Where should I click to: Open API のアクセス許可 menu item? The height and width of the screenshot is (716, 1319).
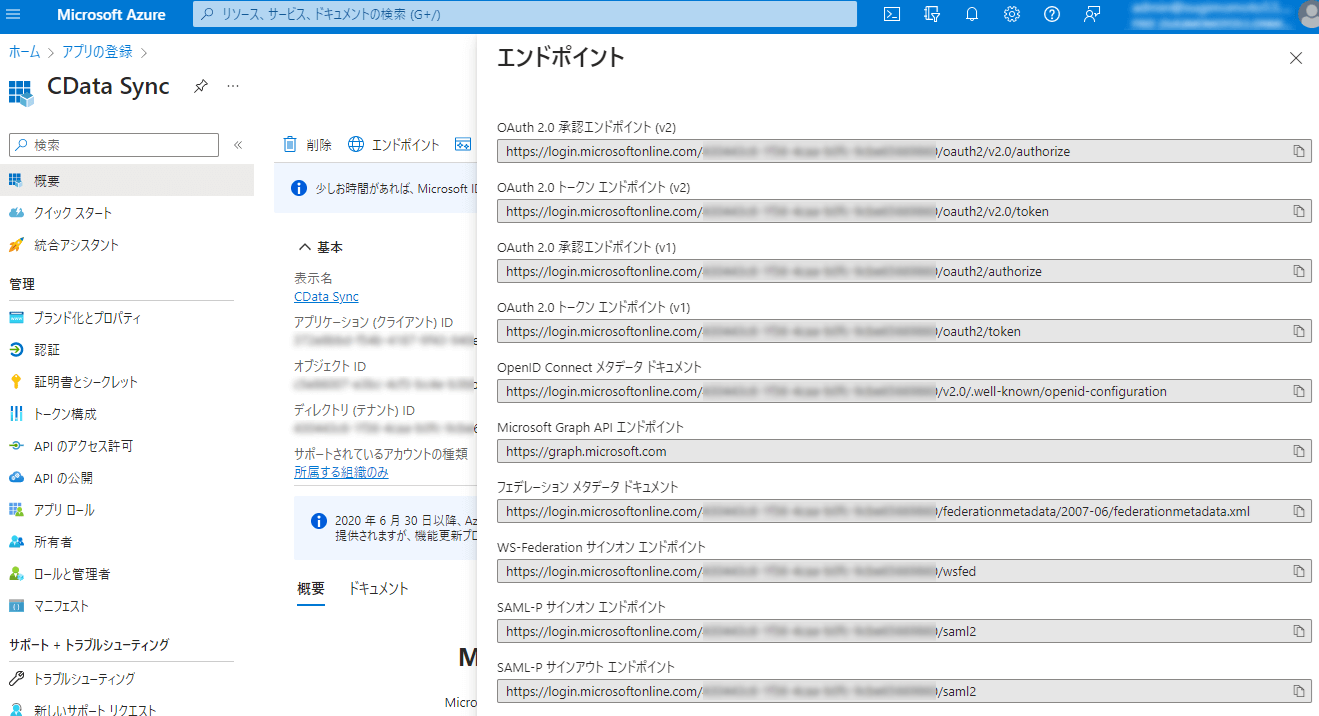(x=83, y=446)
